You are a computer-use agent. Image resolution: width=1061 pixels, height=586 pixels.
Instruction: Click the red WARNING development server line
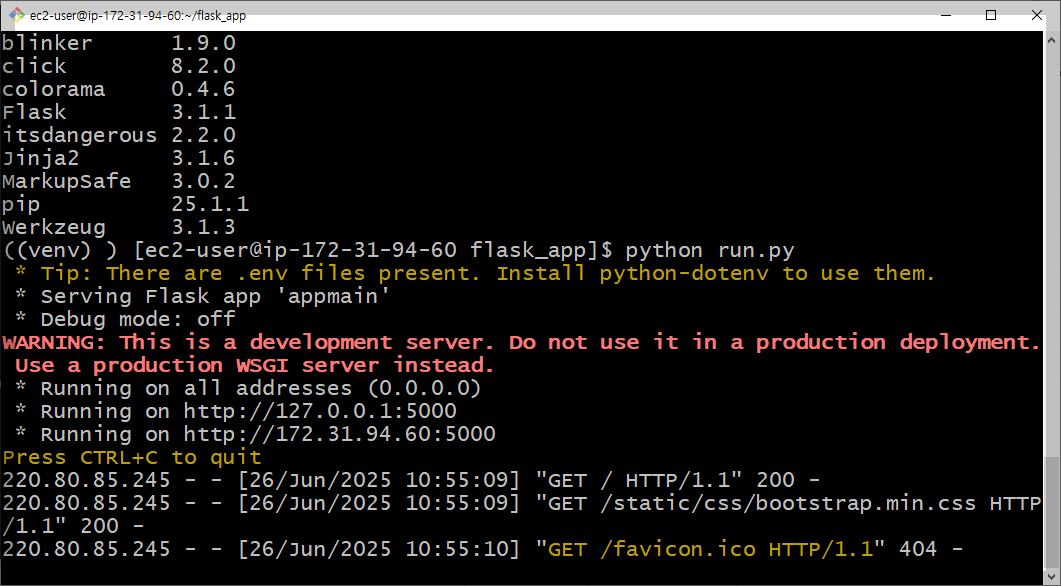(521, 342)
